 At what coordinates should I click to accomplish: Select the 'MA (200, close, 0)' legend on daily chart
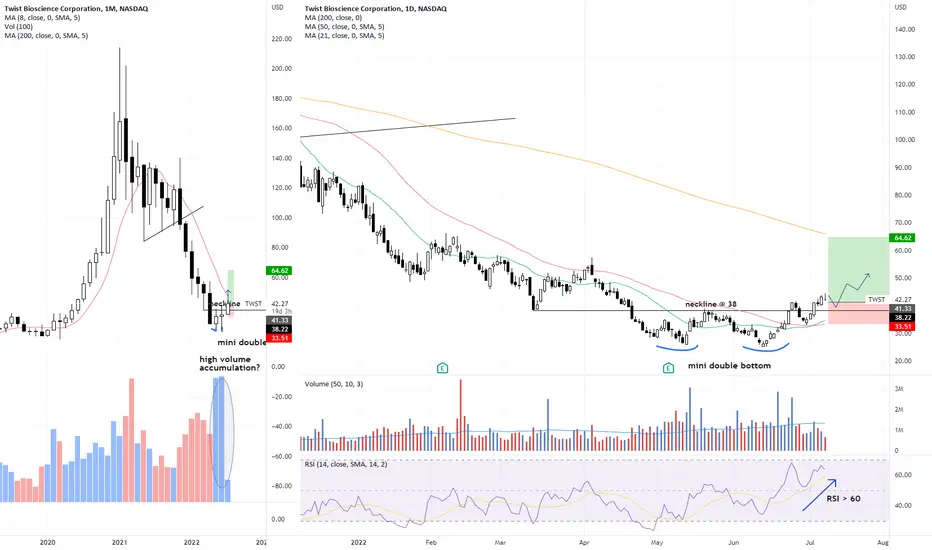click(x=333, y=17)
